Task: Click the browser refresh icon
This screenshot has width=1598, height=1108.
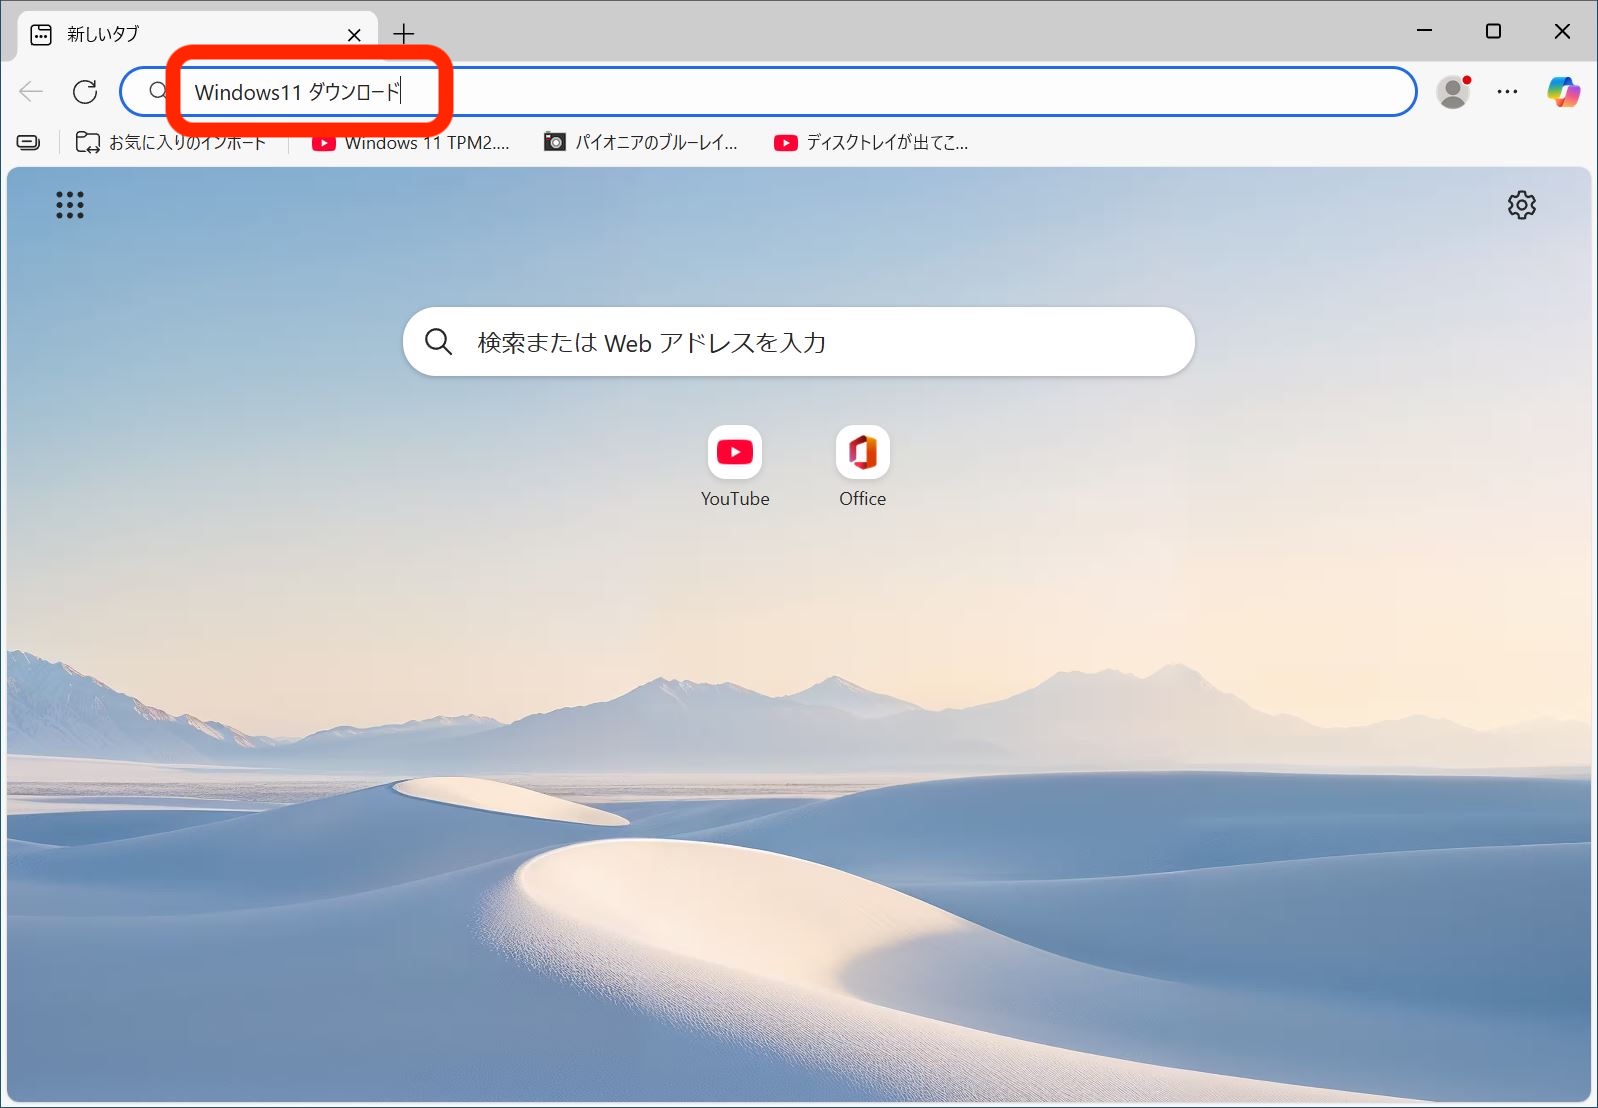Action: tap(85, 92)
